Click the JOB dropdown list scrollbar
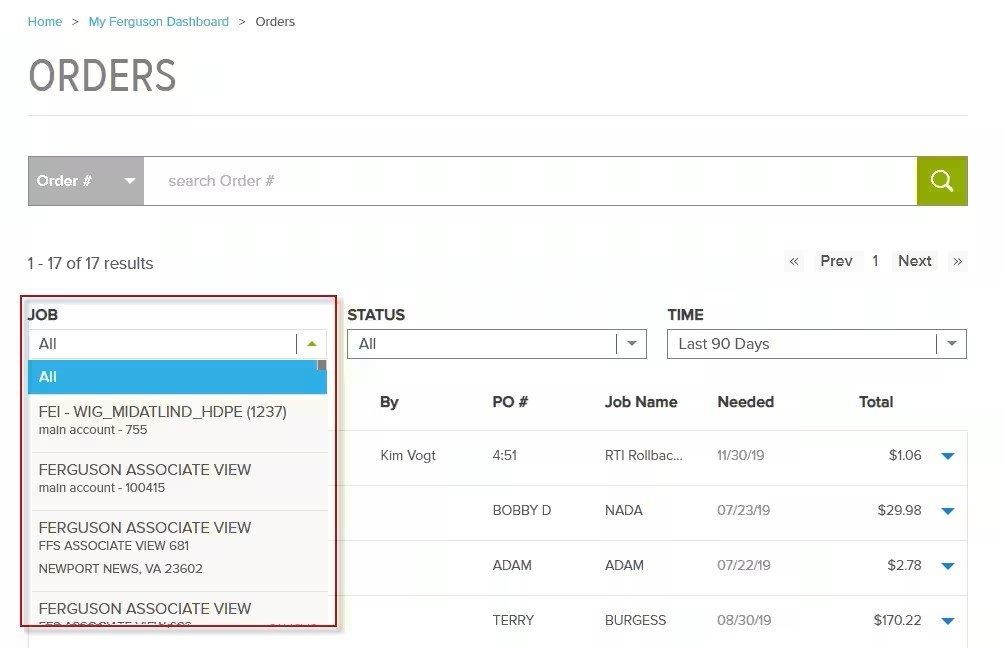Viewport: 1004px width, 648px height. (x=322, y=366)
